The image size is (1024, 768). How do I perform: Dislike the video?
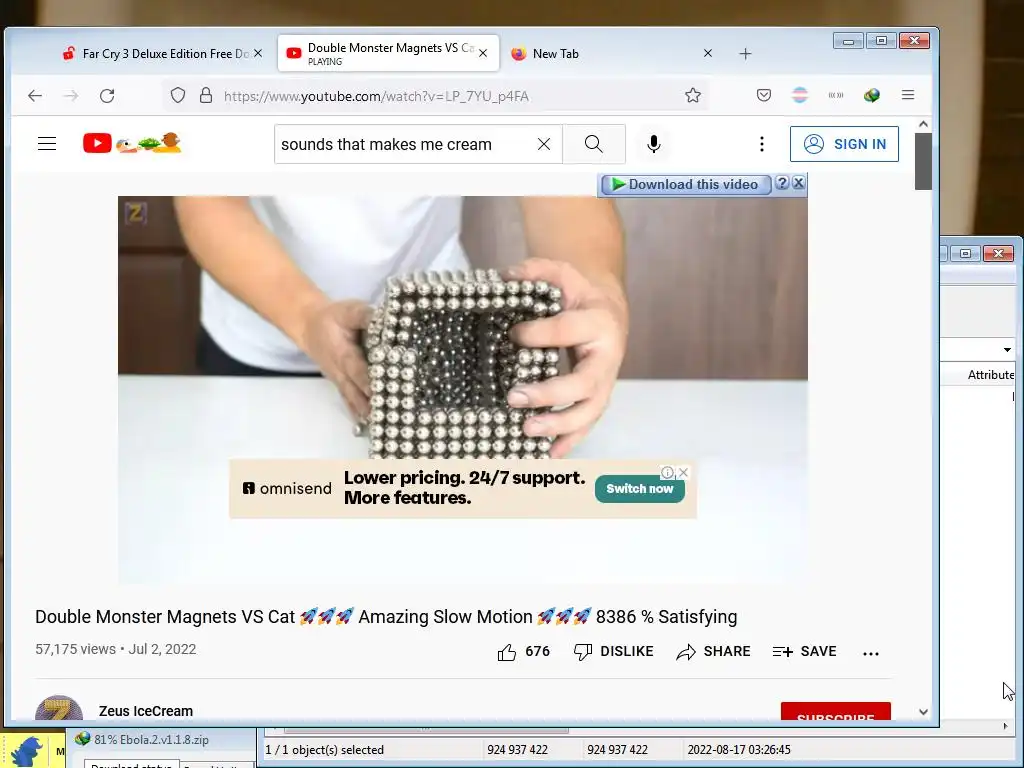point(613,652)
